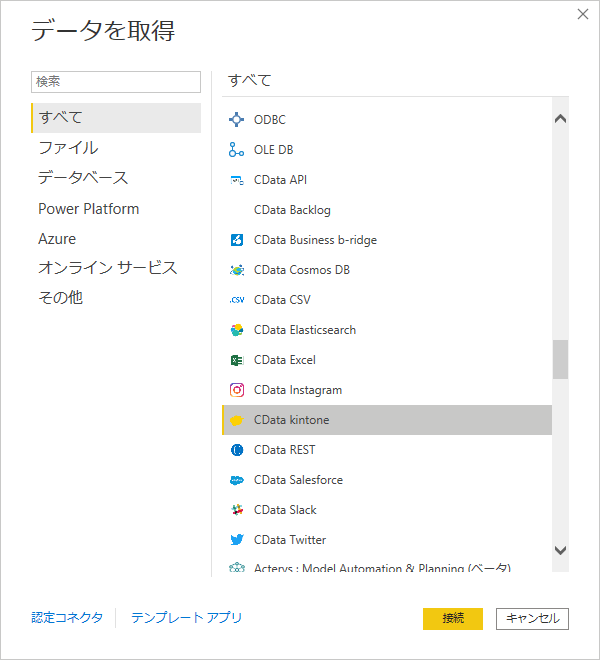Click the キャンセル button
This screenshot has width=600, height=660.
coord(532,619)
